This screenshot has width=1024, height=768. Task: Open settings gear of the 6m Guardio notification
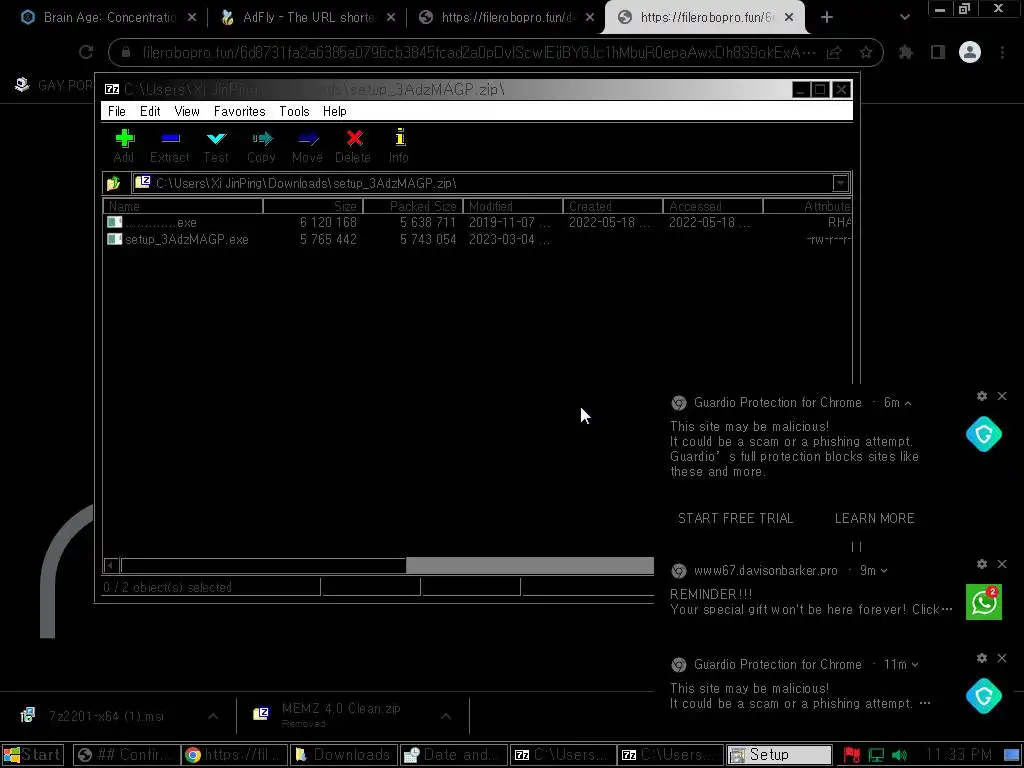pos(982,396)
